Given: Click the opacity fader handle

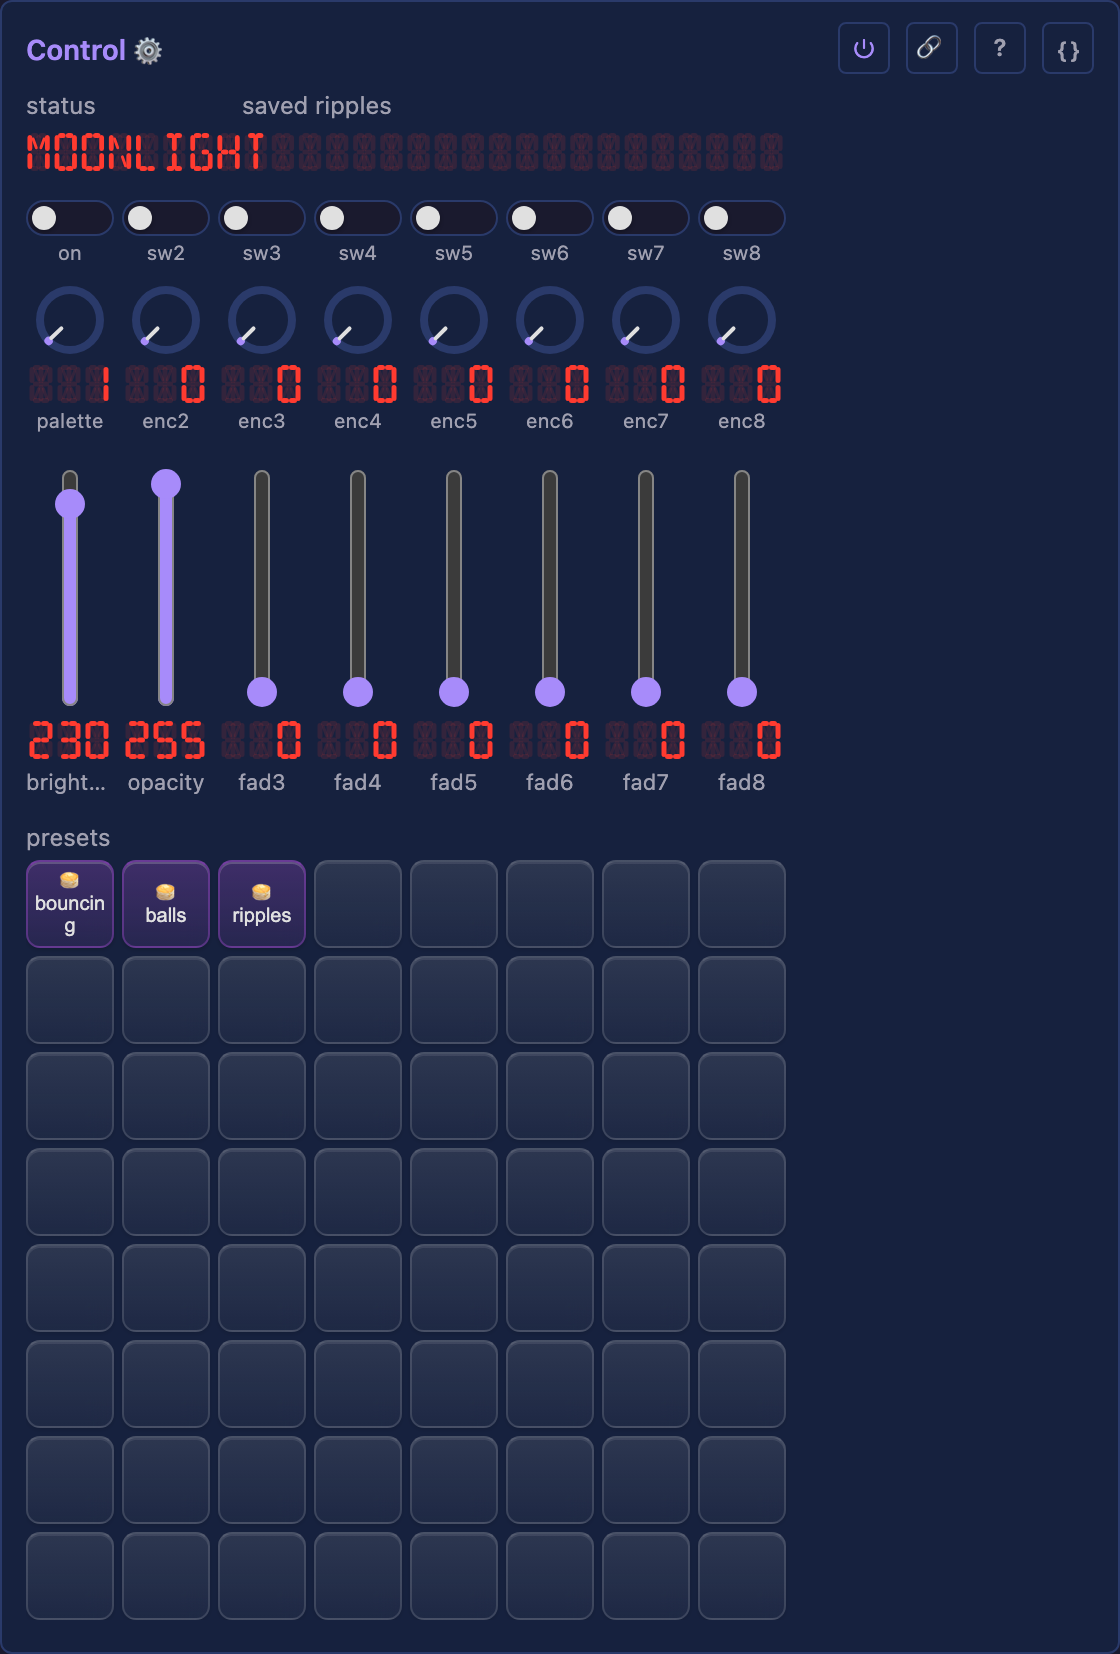Looking at the screenshot, I should click(166, 484).
